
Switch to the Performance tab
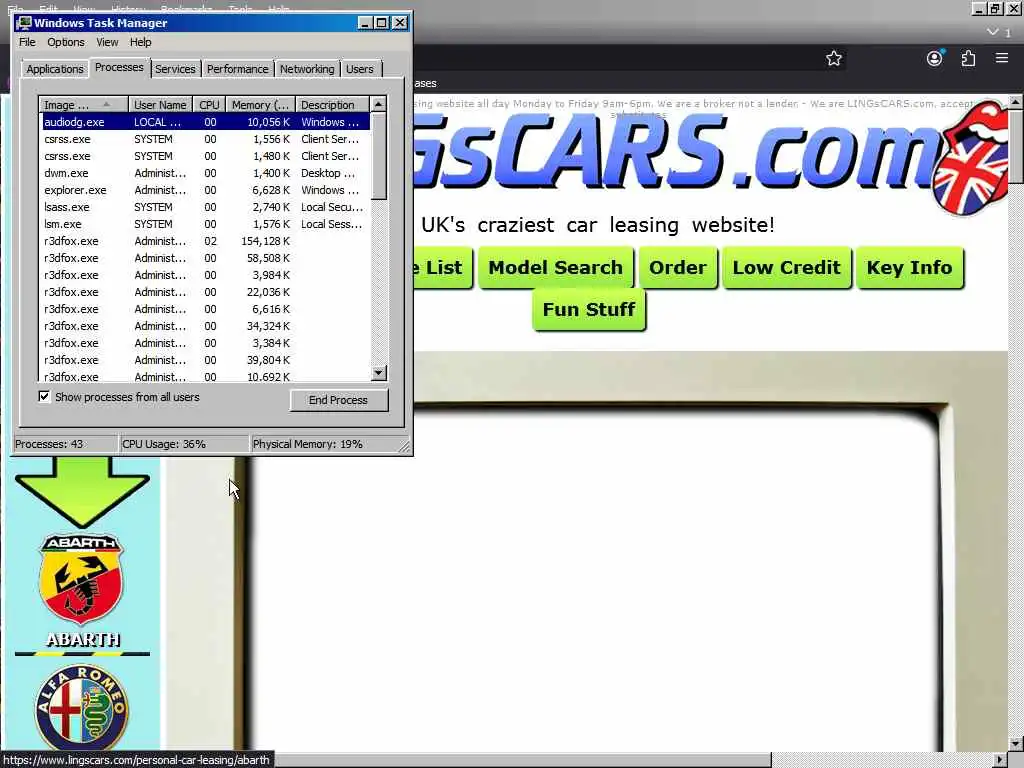point(238,69)
